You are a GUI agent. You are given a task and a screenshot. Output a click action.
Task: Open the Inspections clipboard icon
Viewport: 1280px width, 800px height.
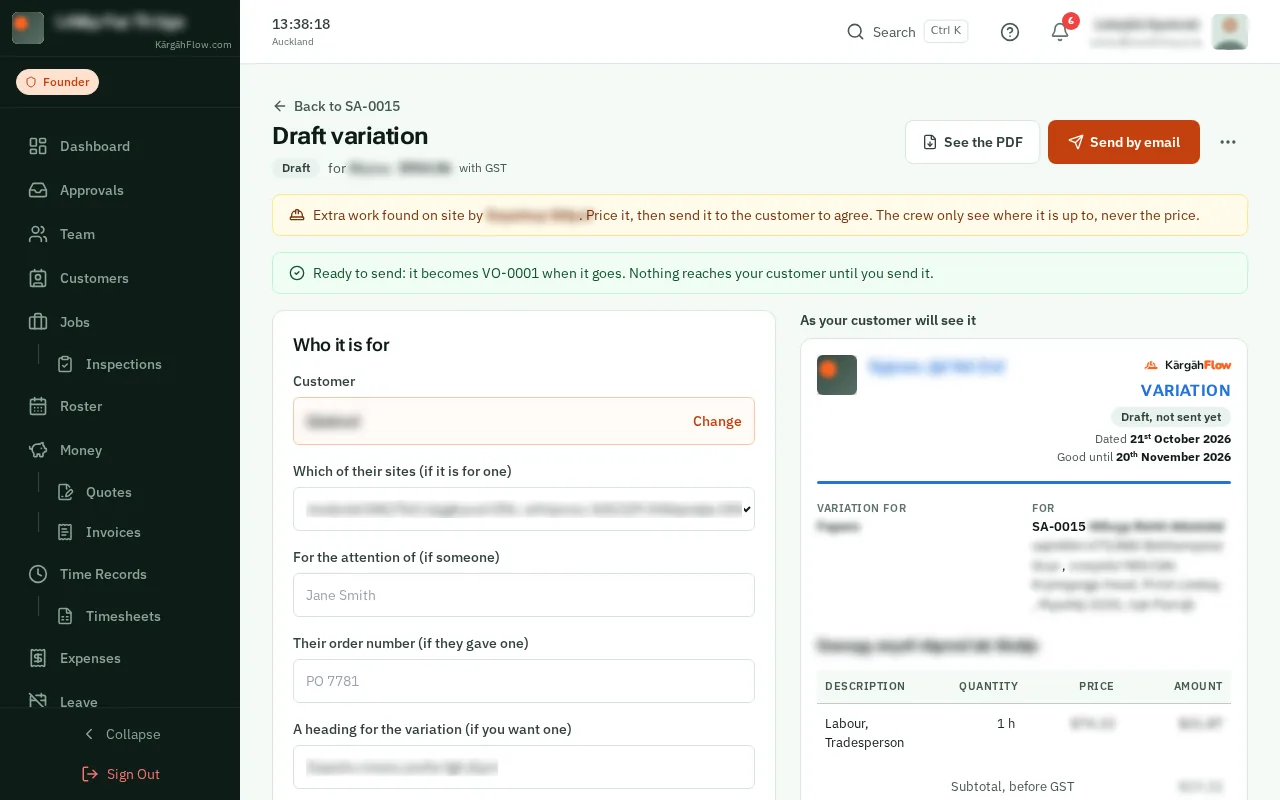(x=65, y=364)
